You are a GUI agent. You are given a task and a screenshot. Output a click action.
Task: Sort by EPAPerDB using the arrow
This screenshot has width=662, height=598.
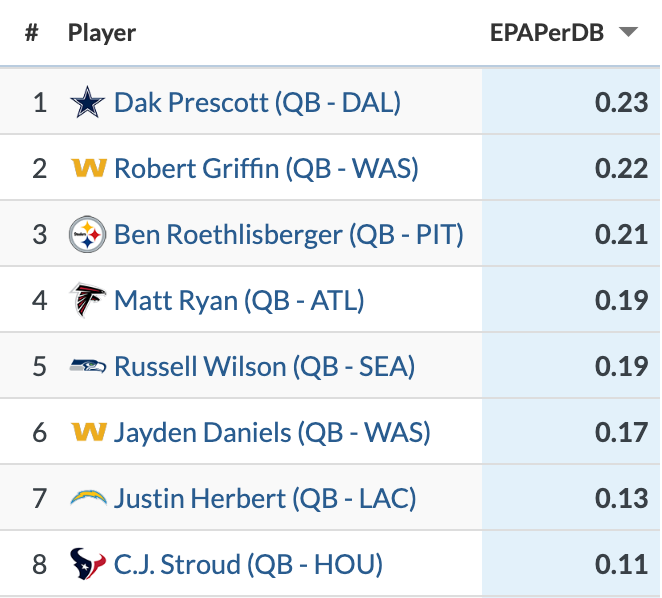628,33
